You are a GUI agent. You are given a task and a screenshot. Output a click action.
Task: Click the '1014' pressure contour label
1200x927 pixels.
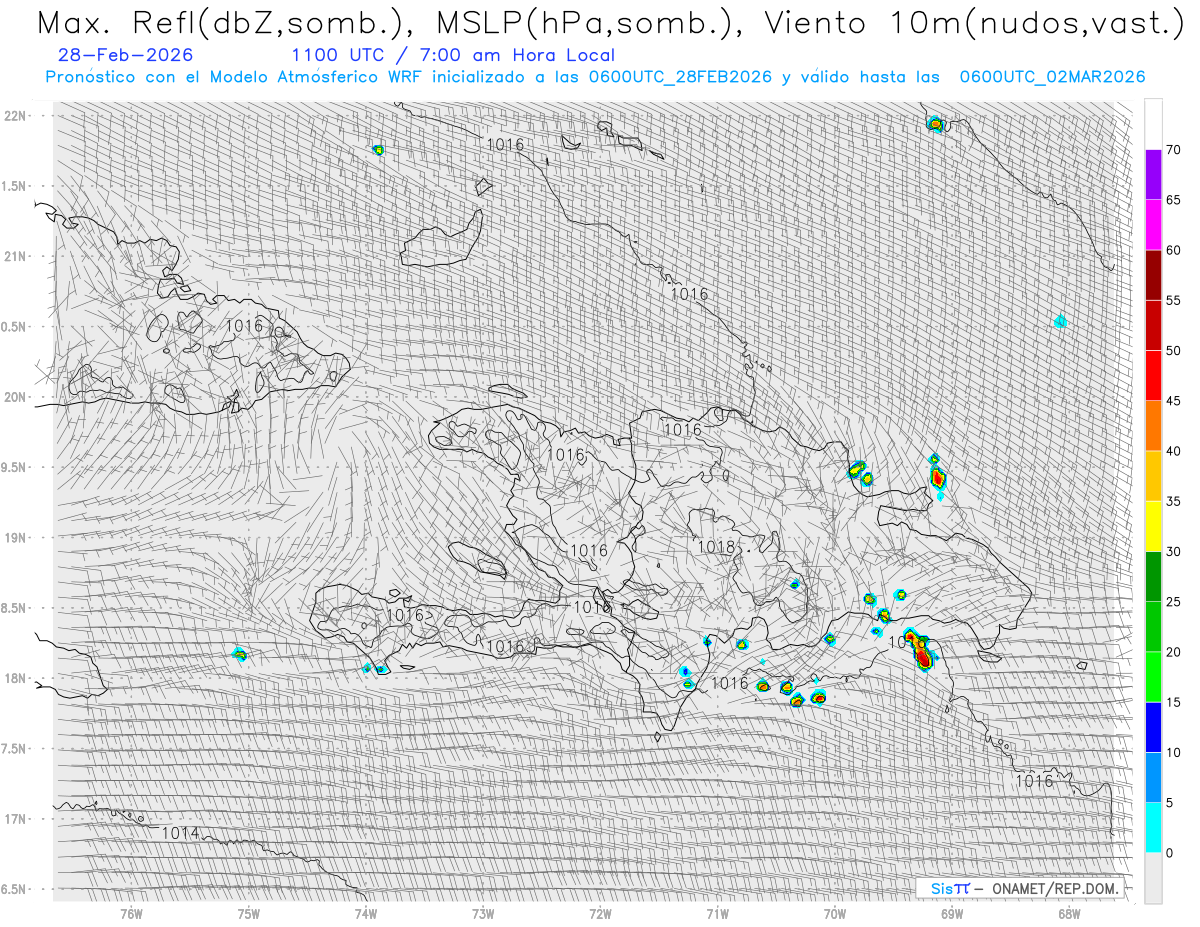[180, 833]
